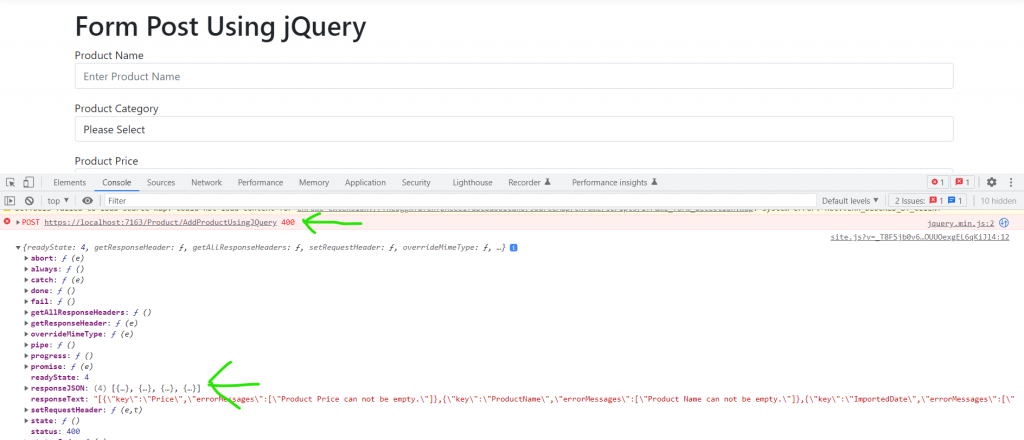Screen dimensions: 1024x440
Task: Open the DevTools three-dot menu
Action: 1011,183
